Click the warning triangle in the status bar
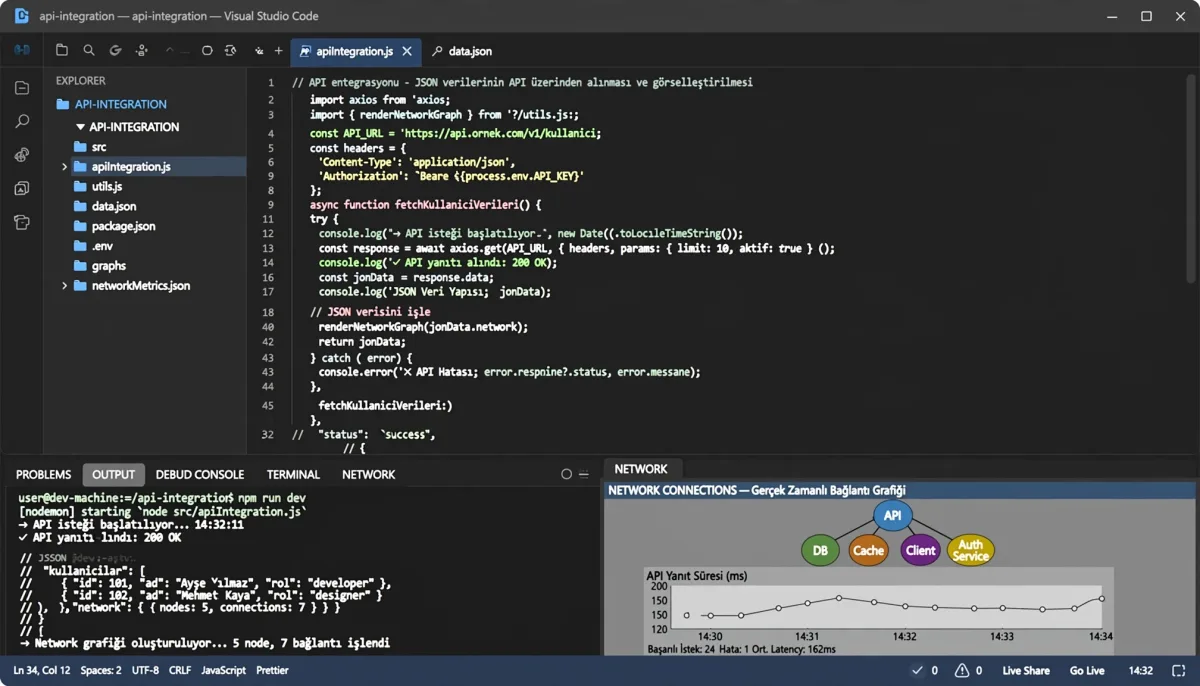1200x686 pixels. (962, 671)
